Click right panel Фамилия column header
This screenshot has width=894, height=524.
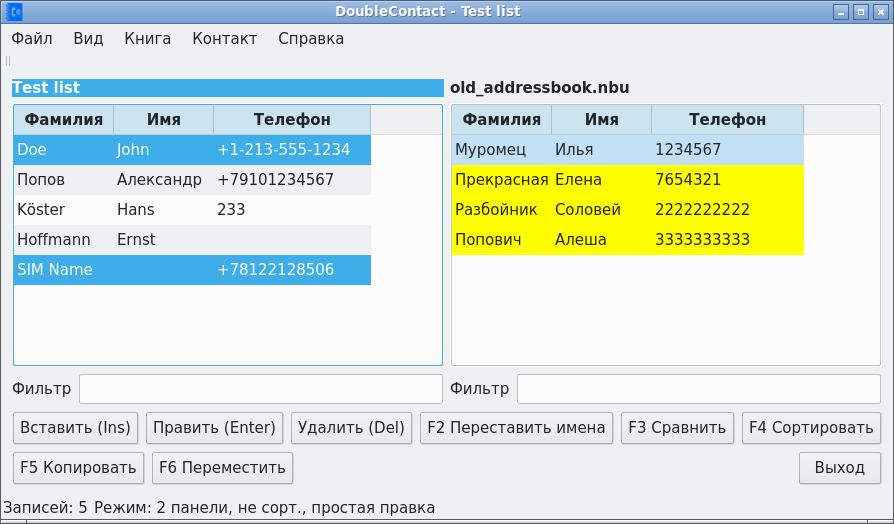[502, 120]
